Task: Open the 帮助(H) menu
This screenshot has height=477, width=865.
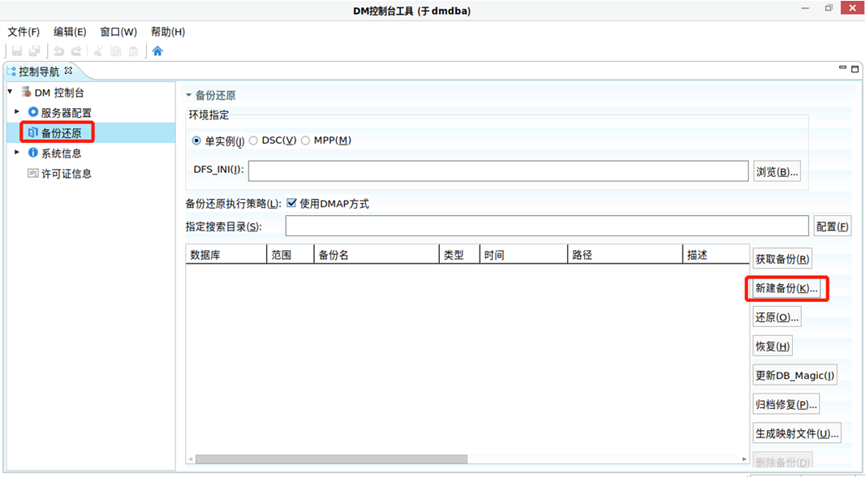Action: pos(168,32)
